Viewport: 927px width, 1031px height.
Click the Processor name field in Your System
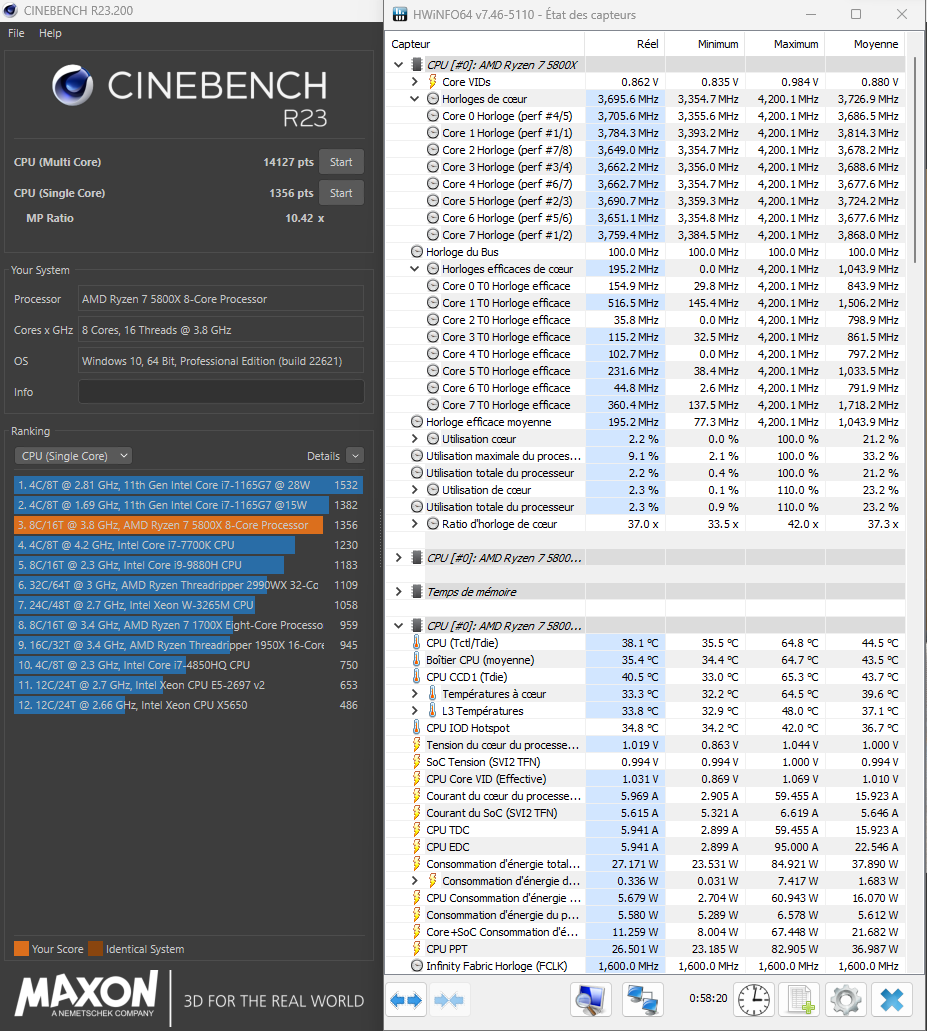[x=222, y=299]
